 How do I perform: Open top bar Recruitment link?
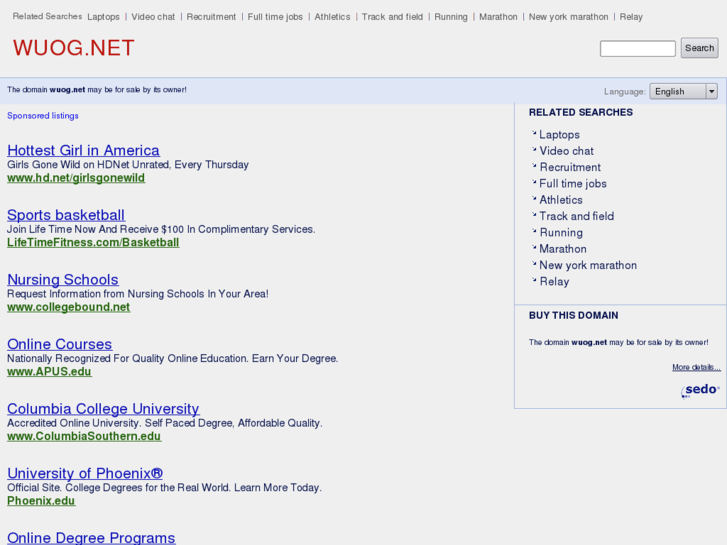tap(211, 17)
